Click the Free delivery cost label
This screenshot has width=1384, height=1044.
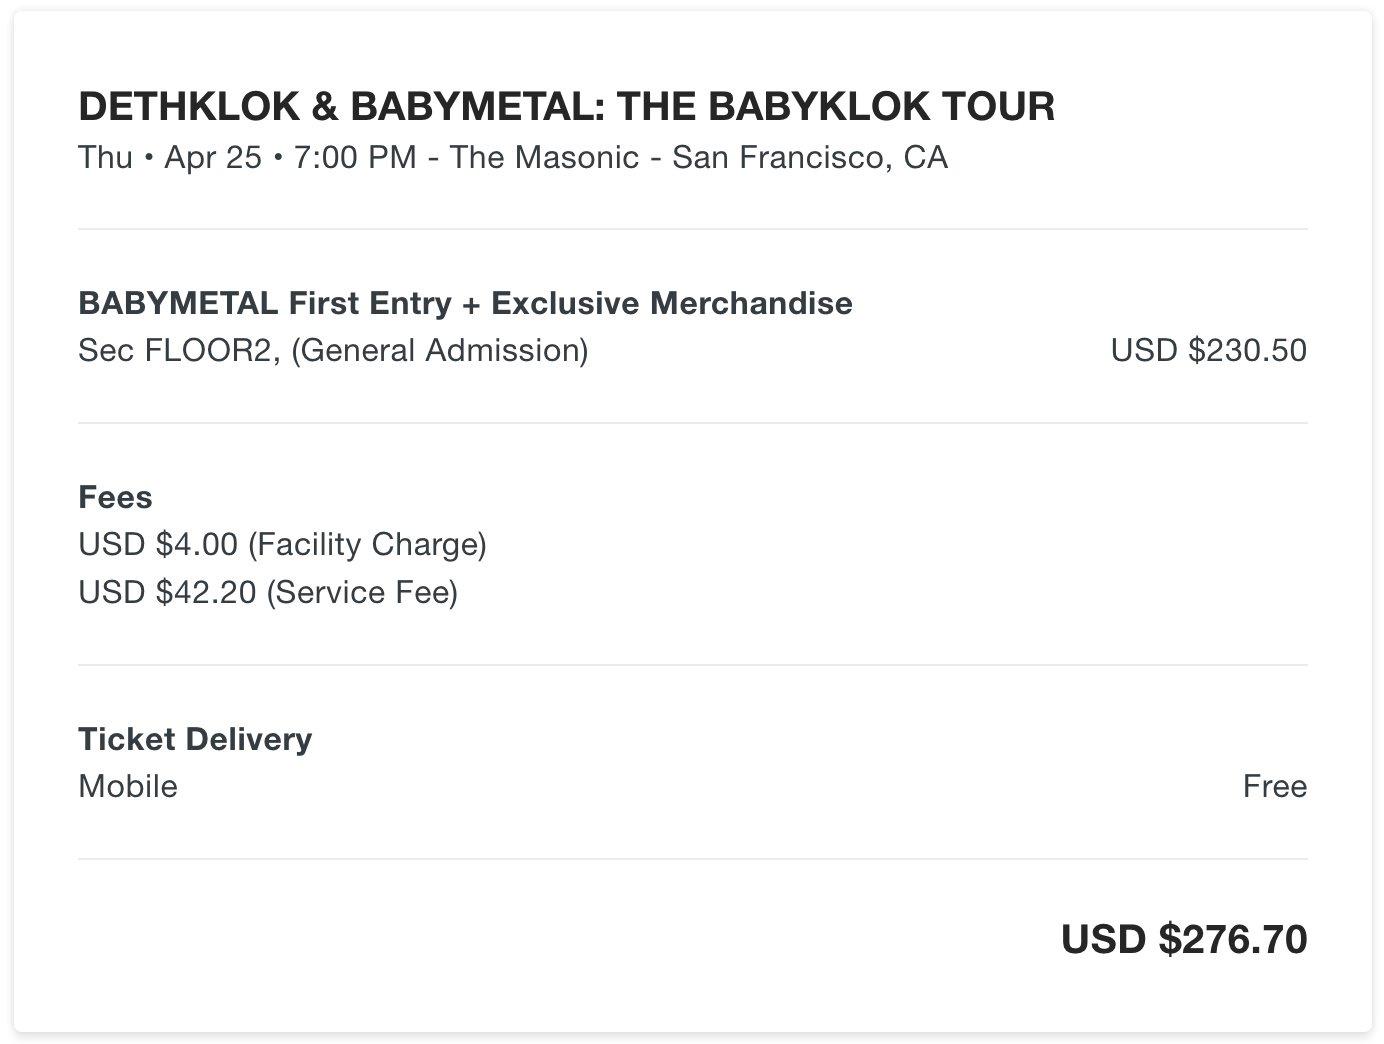click(x=1275, y=786)
